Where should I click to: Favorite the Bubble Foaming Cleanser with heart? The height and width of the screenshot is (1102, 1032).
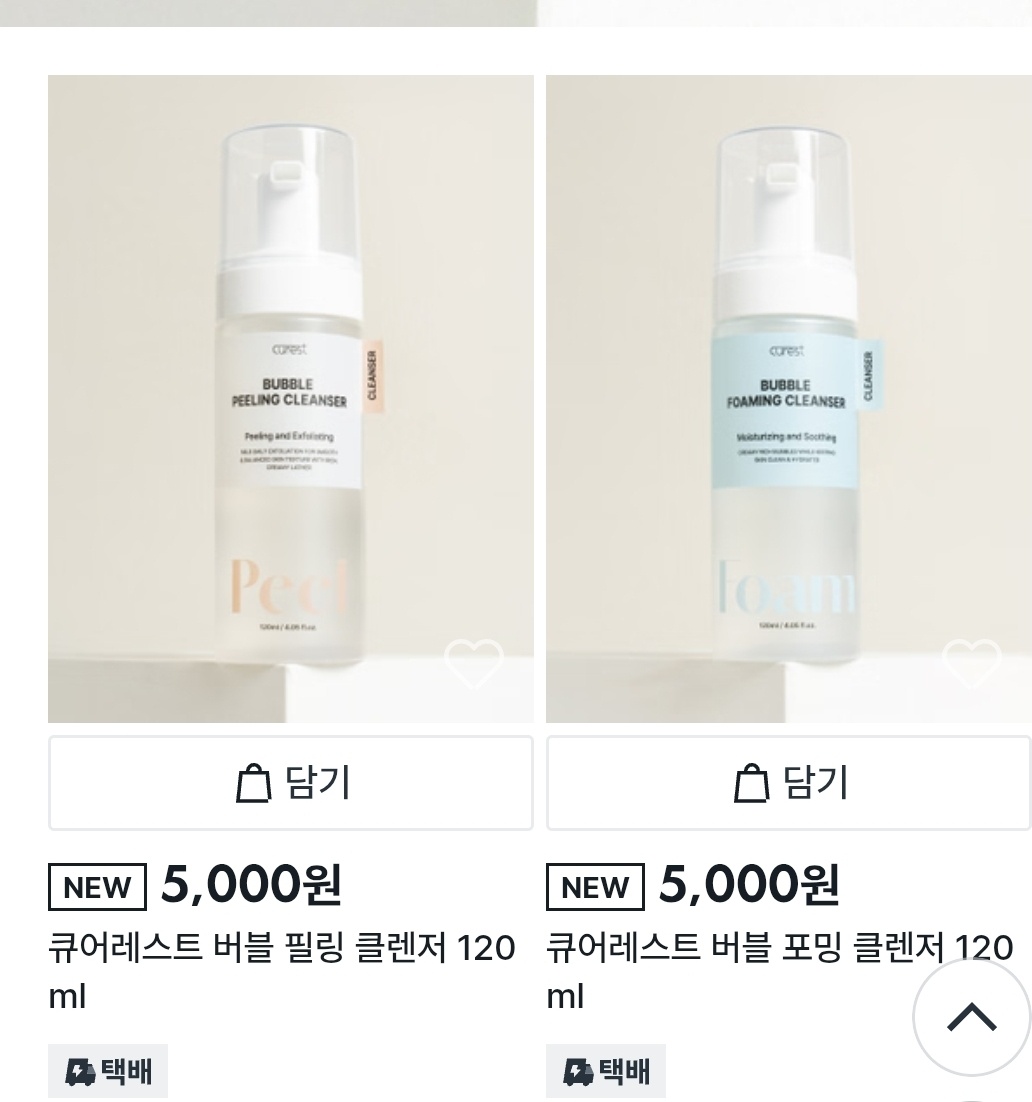(972, 663)
